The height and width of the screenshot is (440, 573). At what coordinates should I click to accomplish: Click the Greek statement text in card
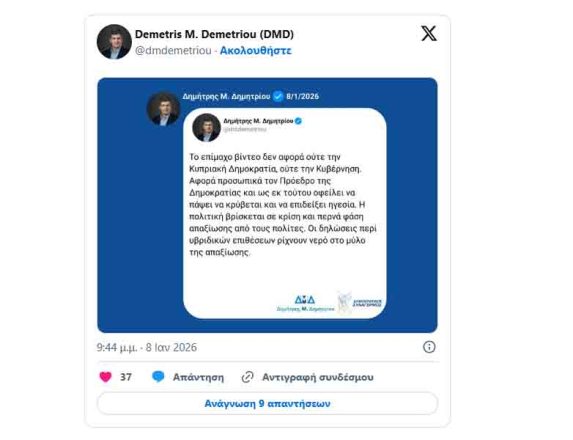coord(283,205)
